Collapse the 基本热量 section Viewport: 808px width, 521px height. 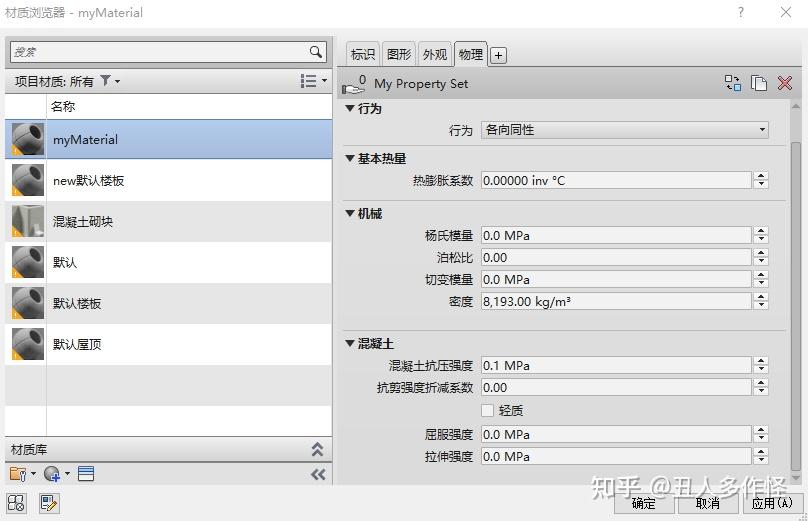pos(350,158)
